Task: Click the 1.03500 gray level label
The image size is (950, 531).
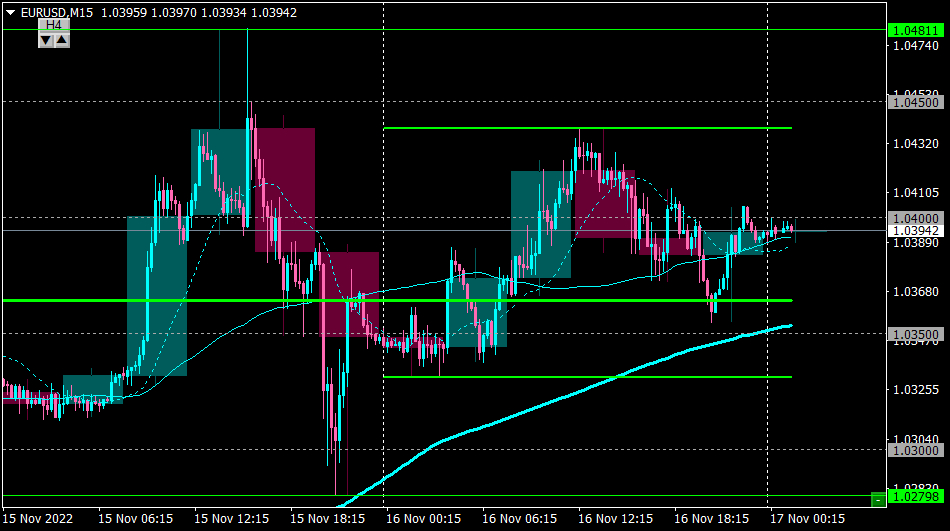Action: 915,335
